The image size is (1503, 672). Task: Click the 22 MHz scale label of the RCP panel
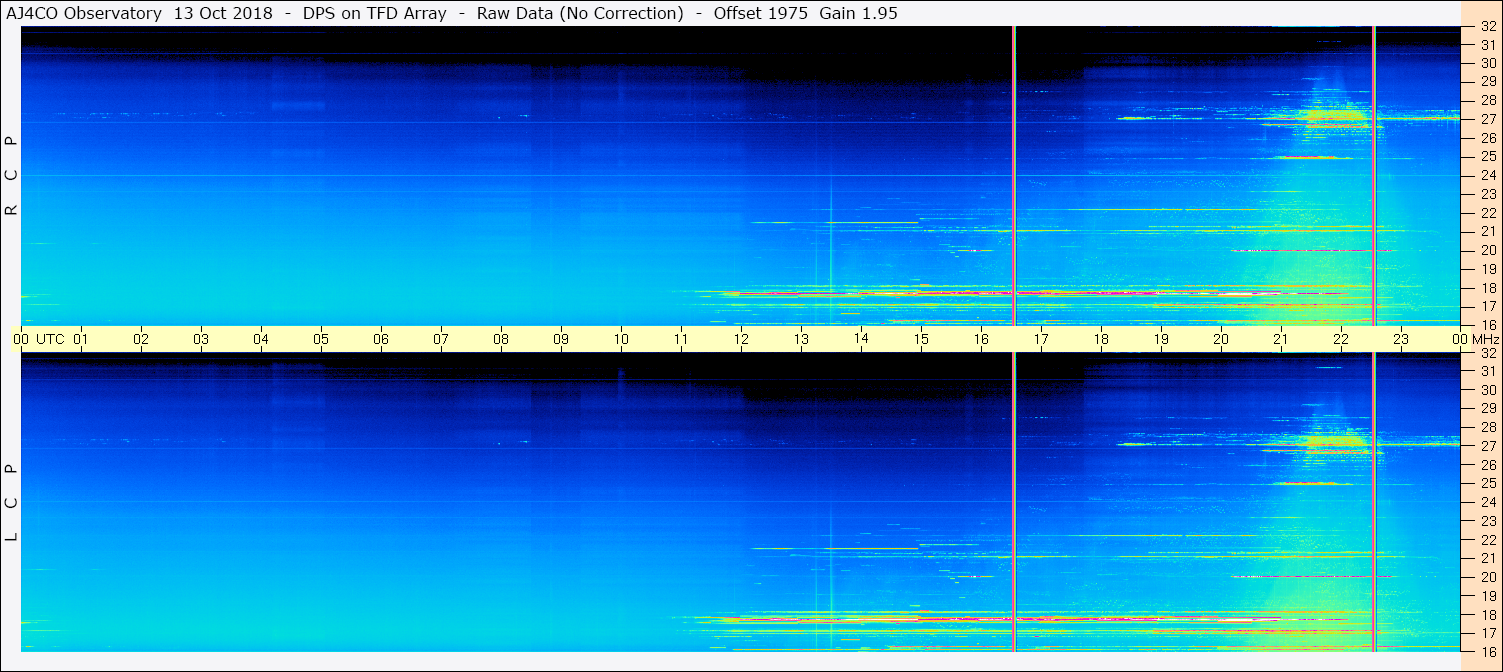pyautogui.click(x=1488, y=213)
